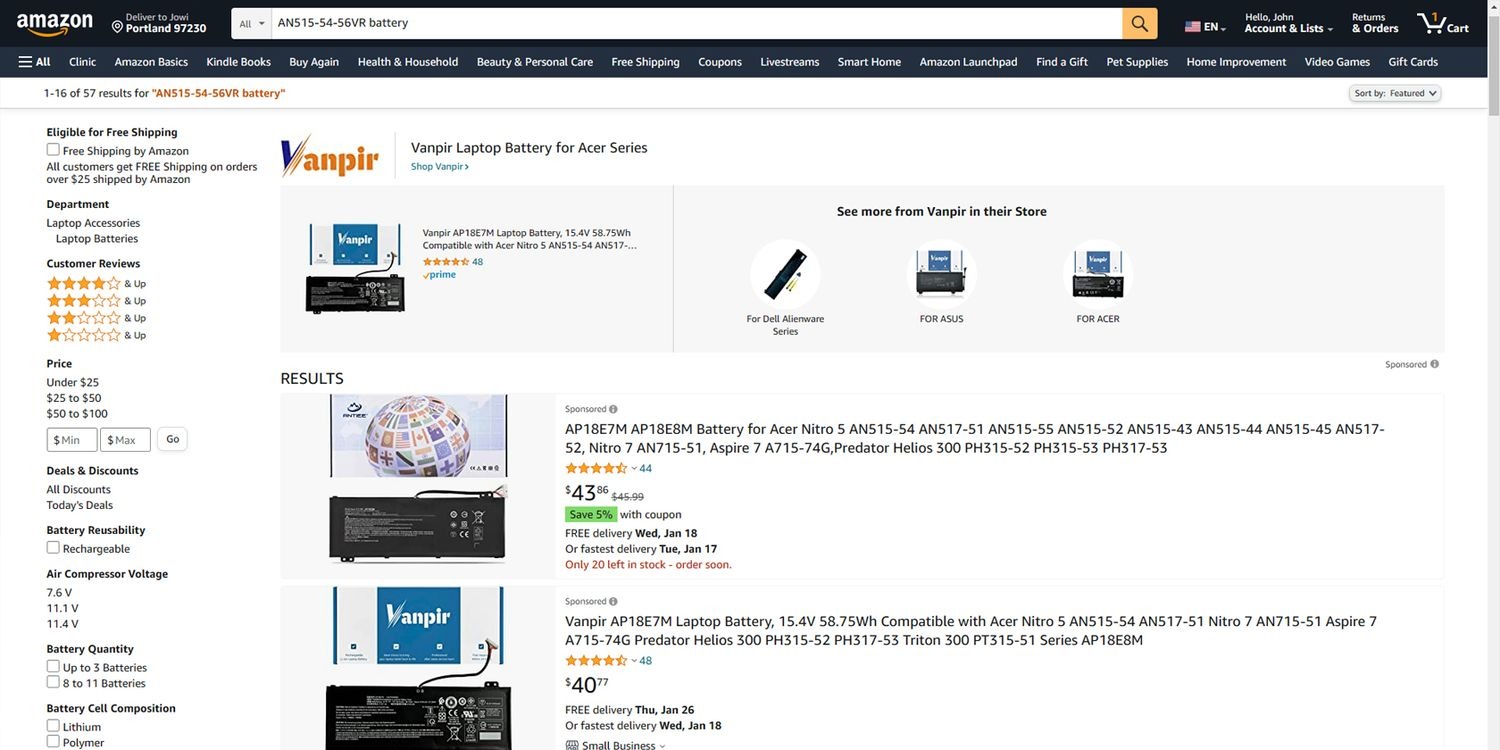Click the Vanpir brand logo
The width and height of the screenshot is (1500, 750).
click(330, 156)
